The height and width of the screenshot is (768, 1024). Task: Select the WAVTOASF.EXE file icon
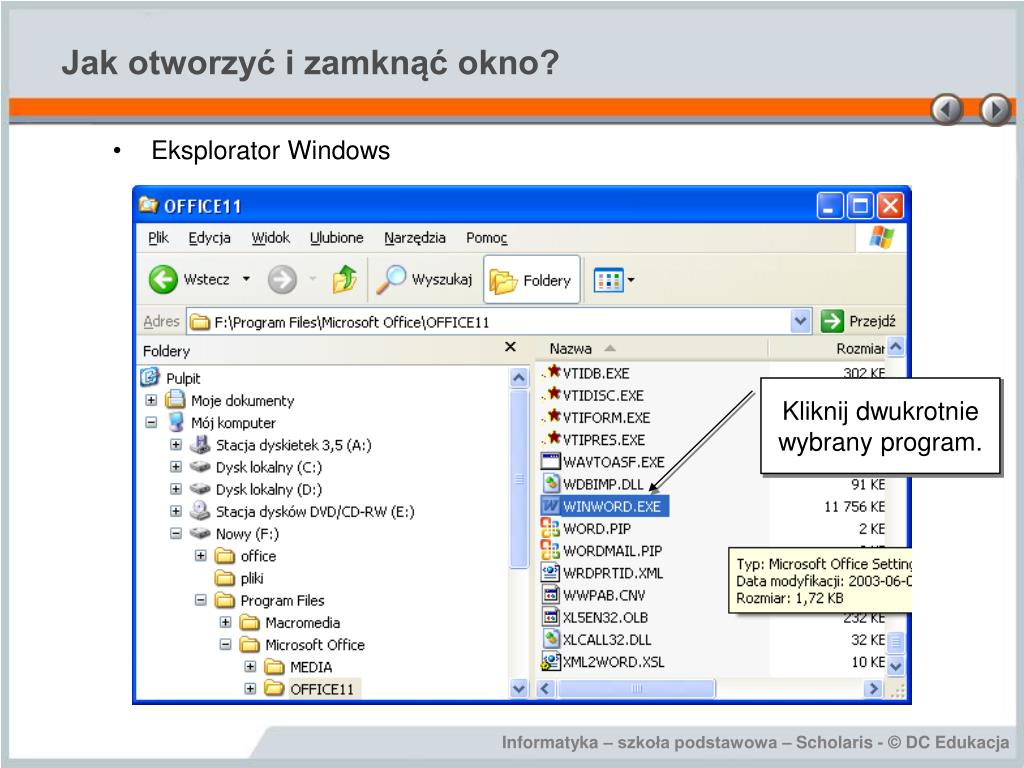[x=551, y=461]
